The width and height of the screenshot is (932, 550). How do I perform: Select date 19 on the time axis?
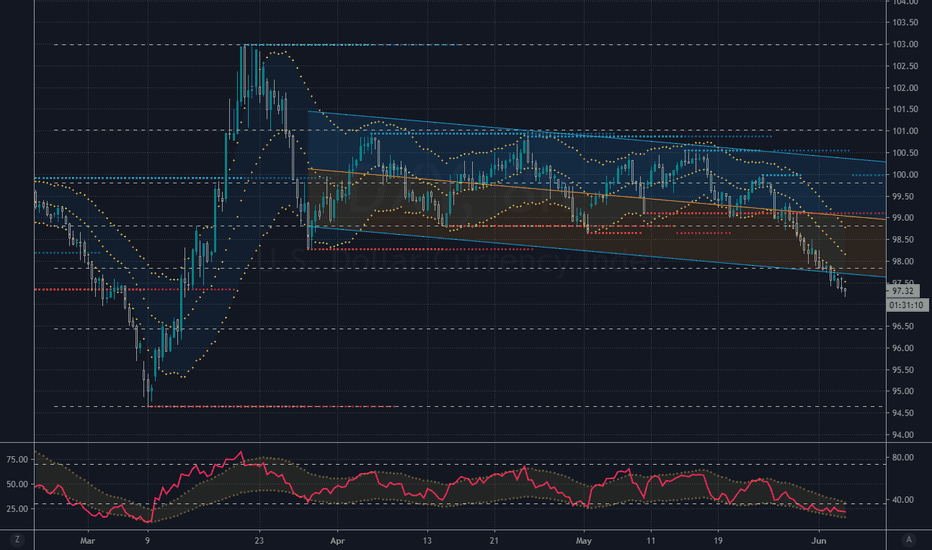click(x=718, y=541)
